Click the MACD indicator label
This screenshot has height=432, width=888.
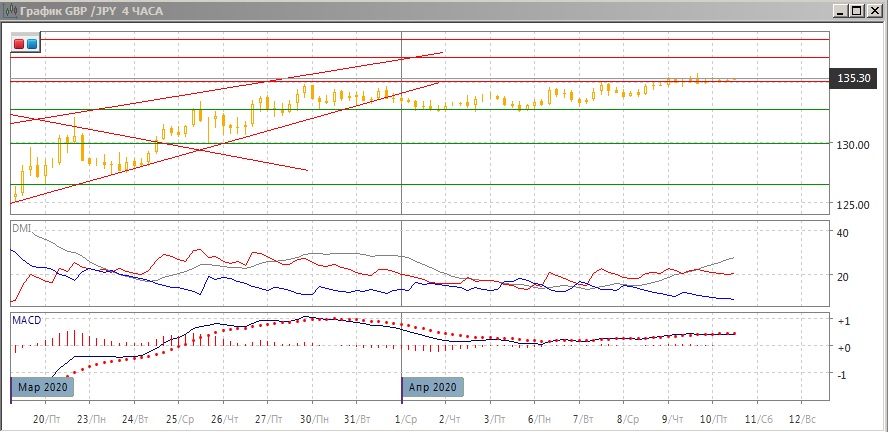pyautogui.click(x=27, y=320)
